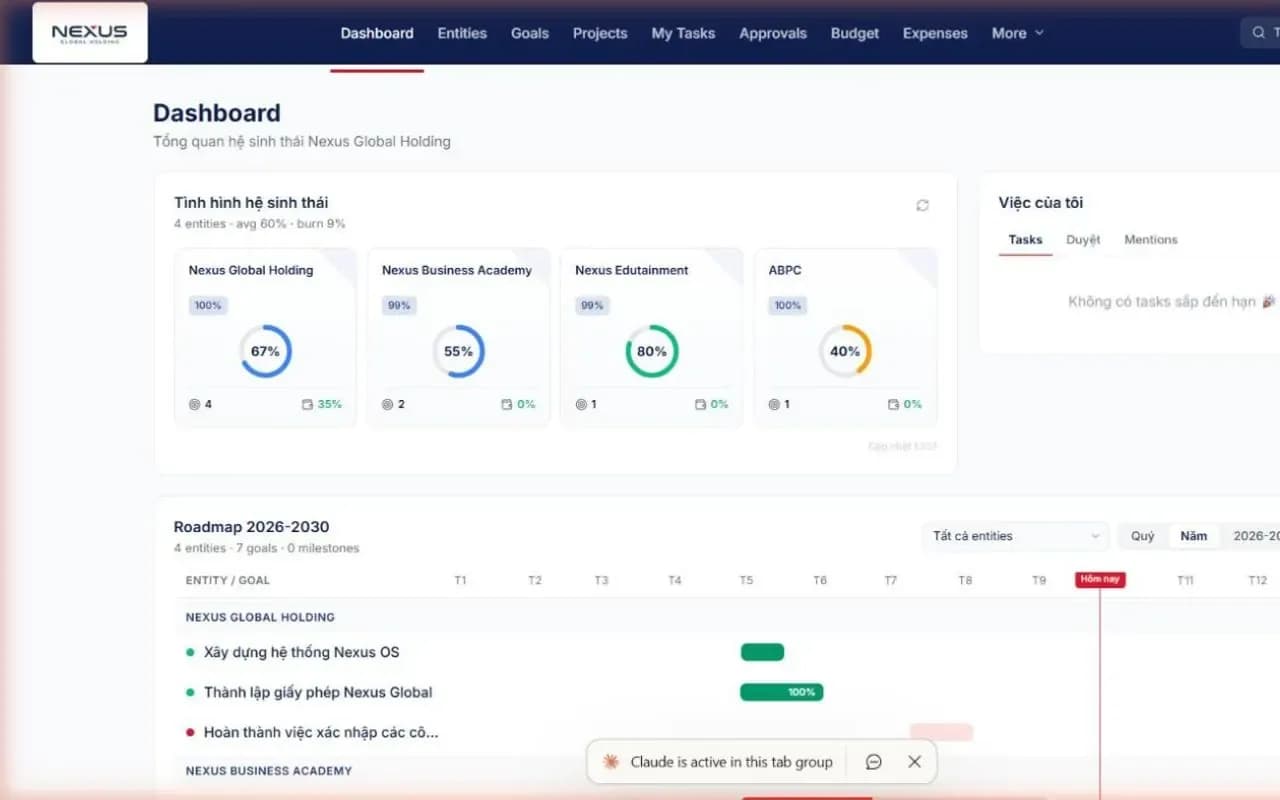Image resolution: width=1280 pixels, height=800 pixels.
Task: Open the Dashboard nav item
Action: tap(377, 33)
